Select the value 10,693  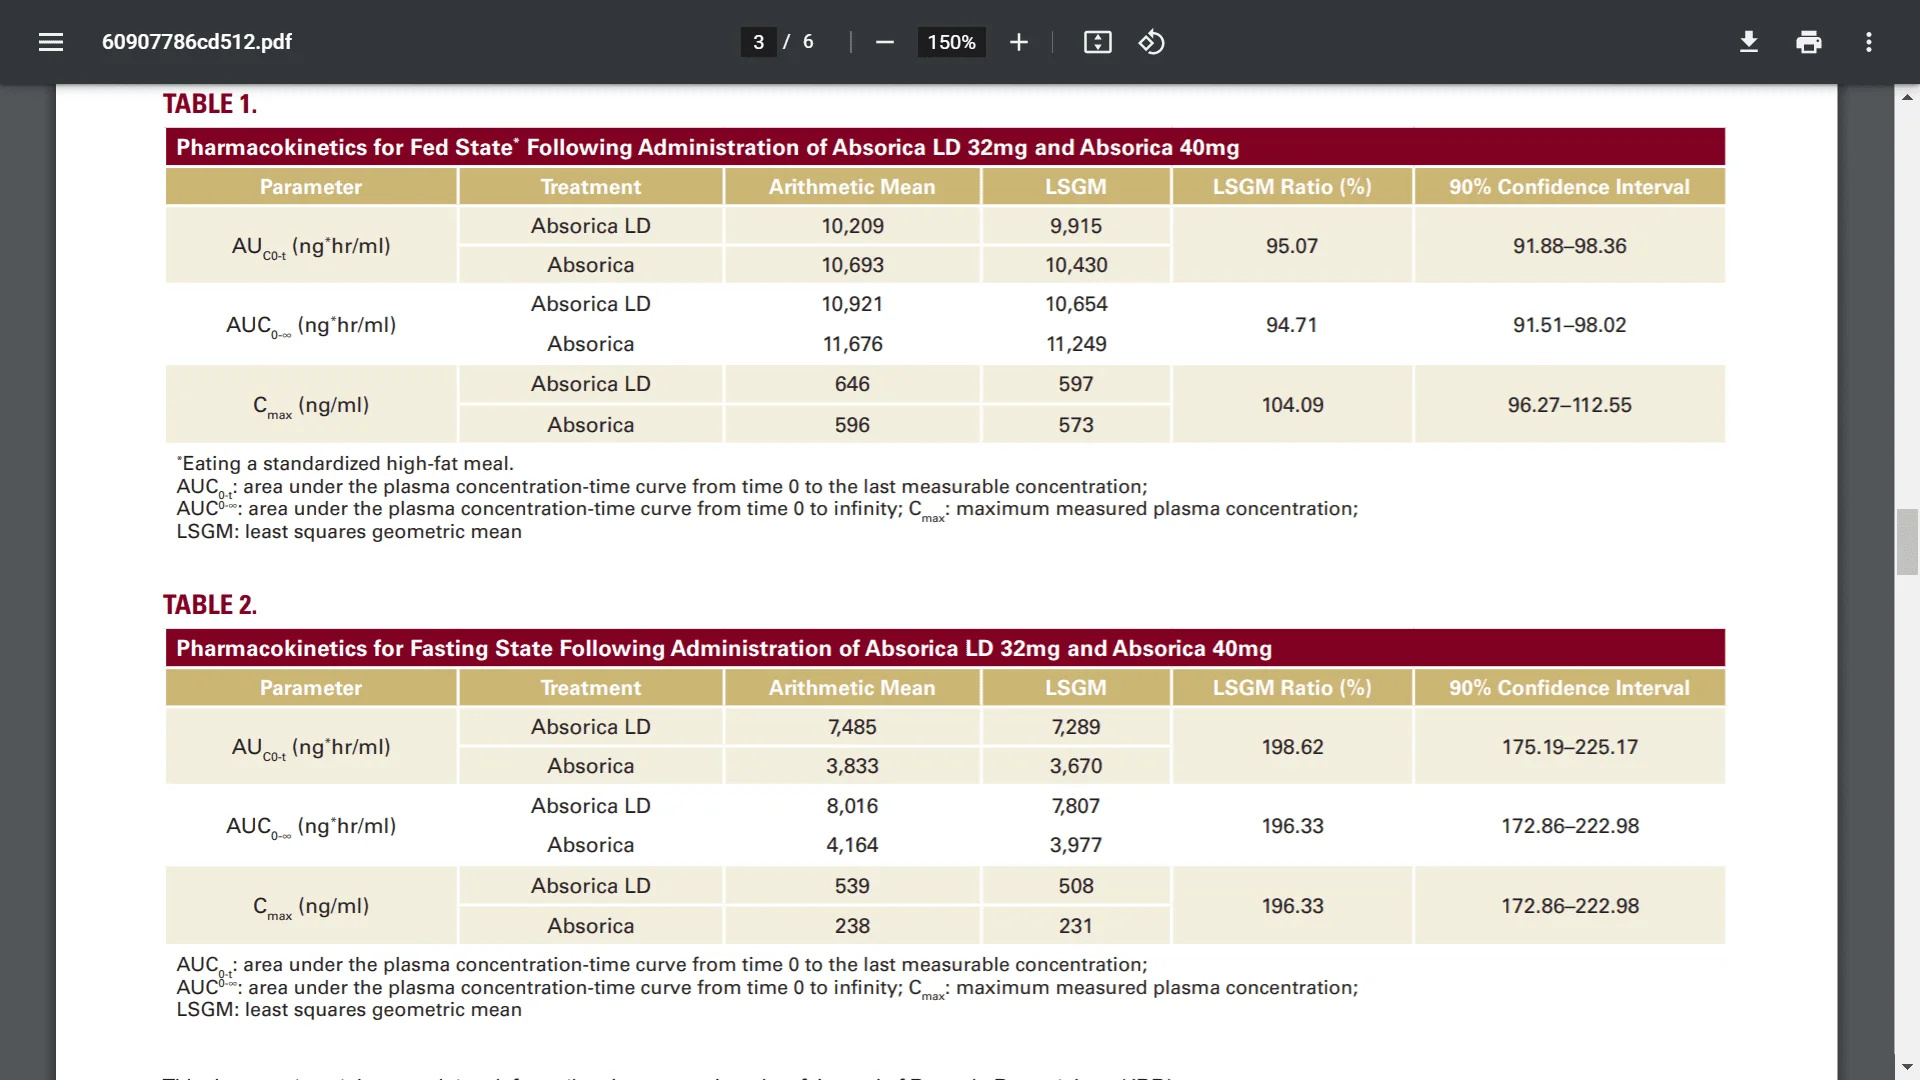853,265
